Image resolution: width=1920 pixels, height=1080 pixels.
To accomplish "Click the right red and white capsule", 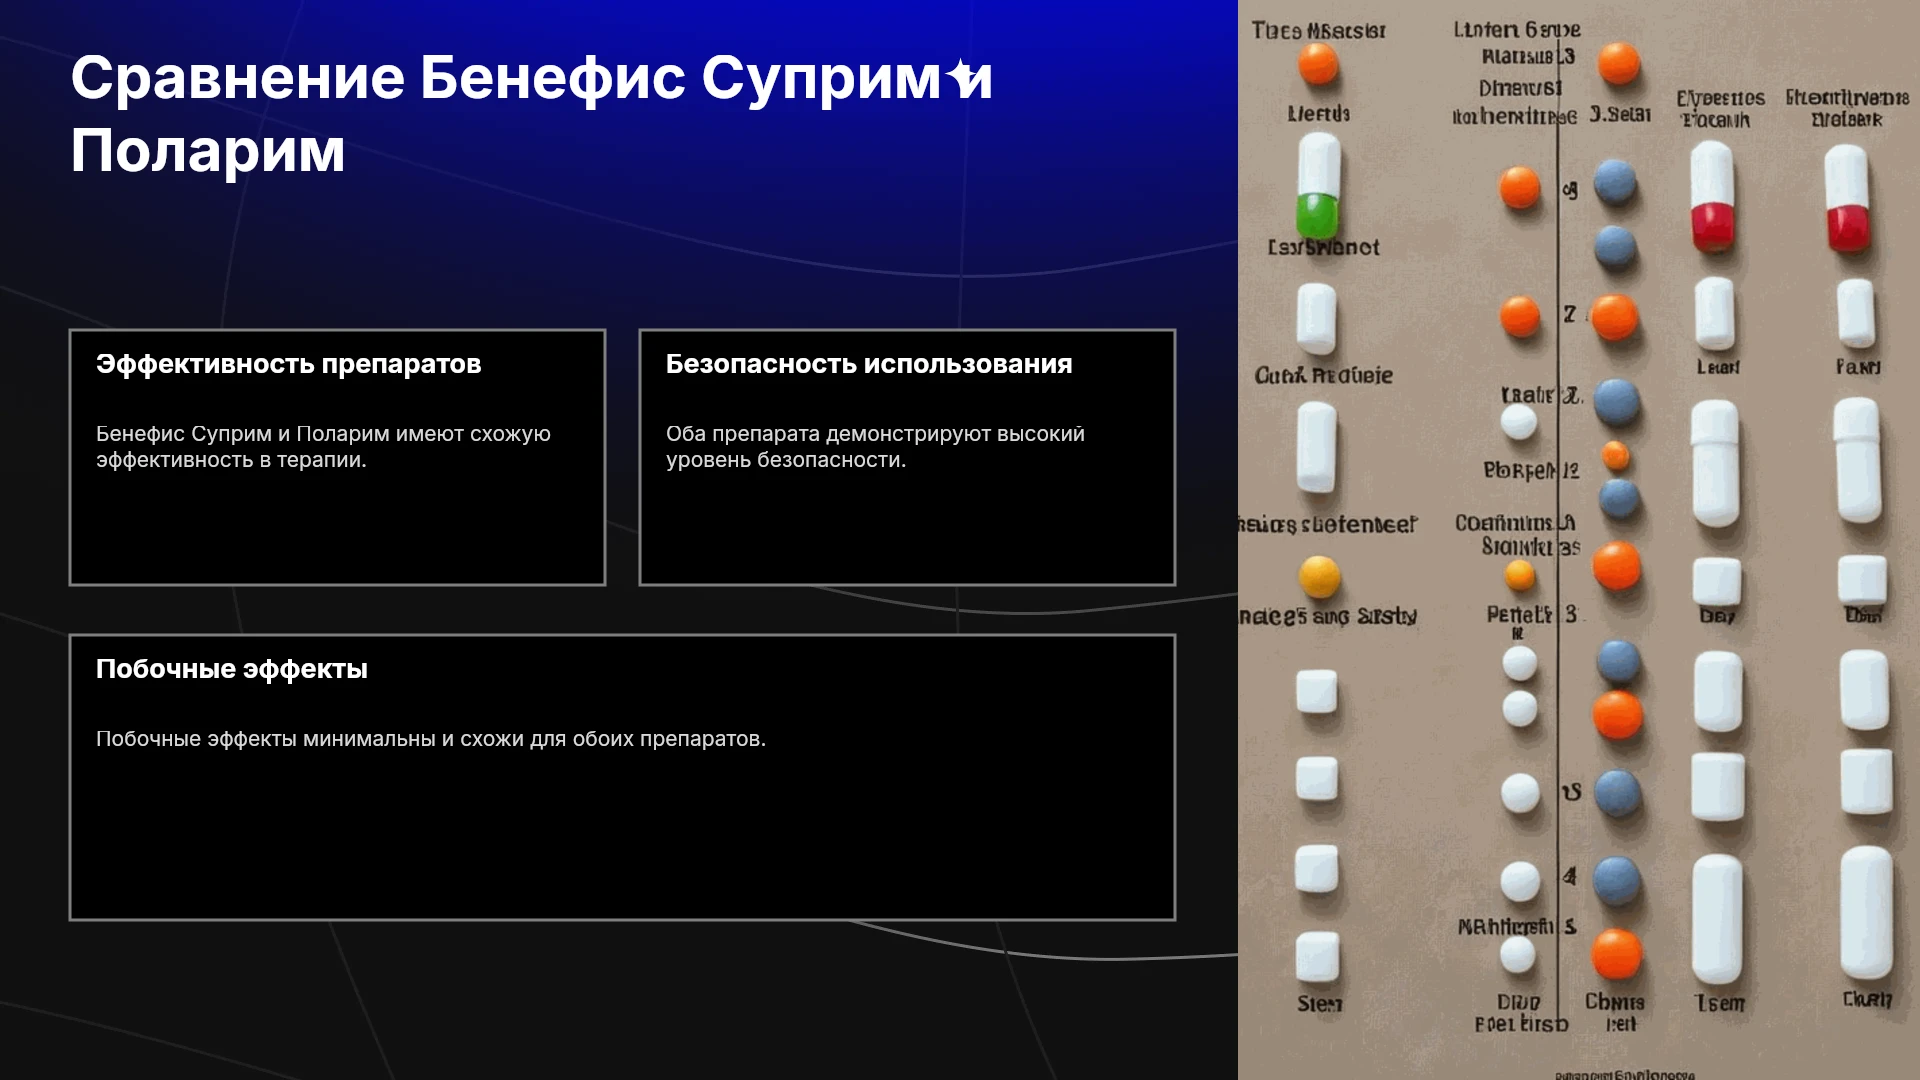I will pos(1847,198).
